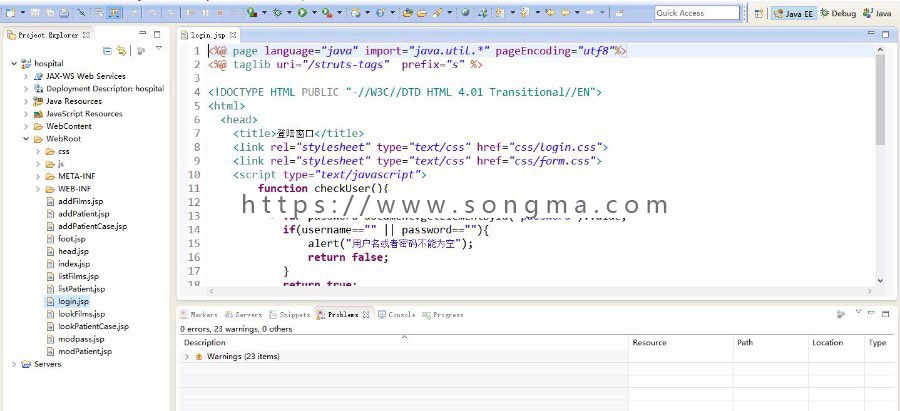Click the Last Edit Location arrow icon
This screenshot has width=900, height=411.
coord(550,12)
